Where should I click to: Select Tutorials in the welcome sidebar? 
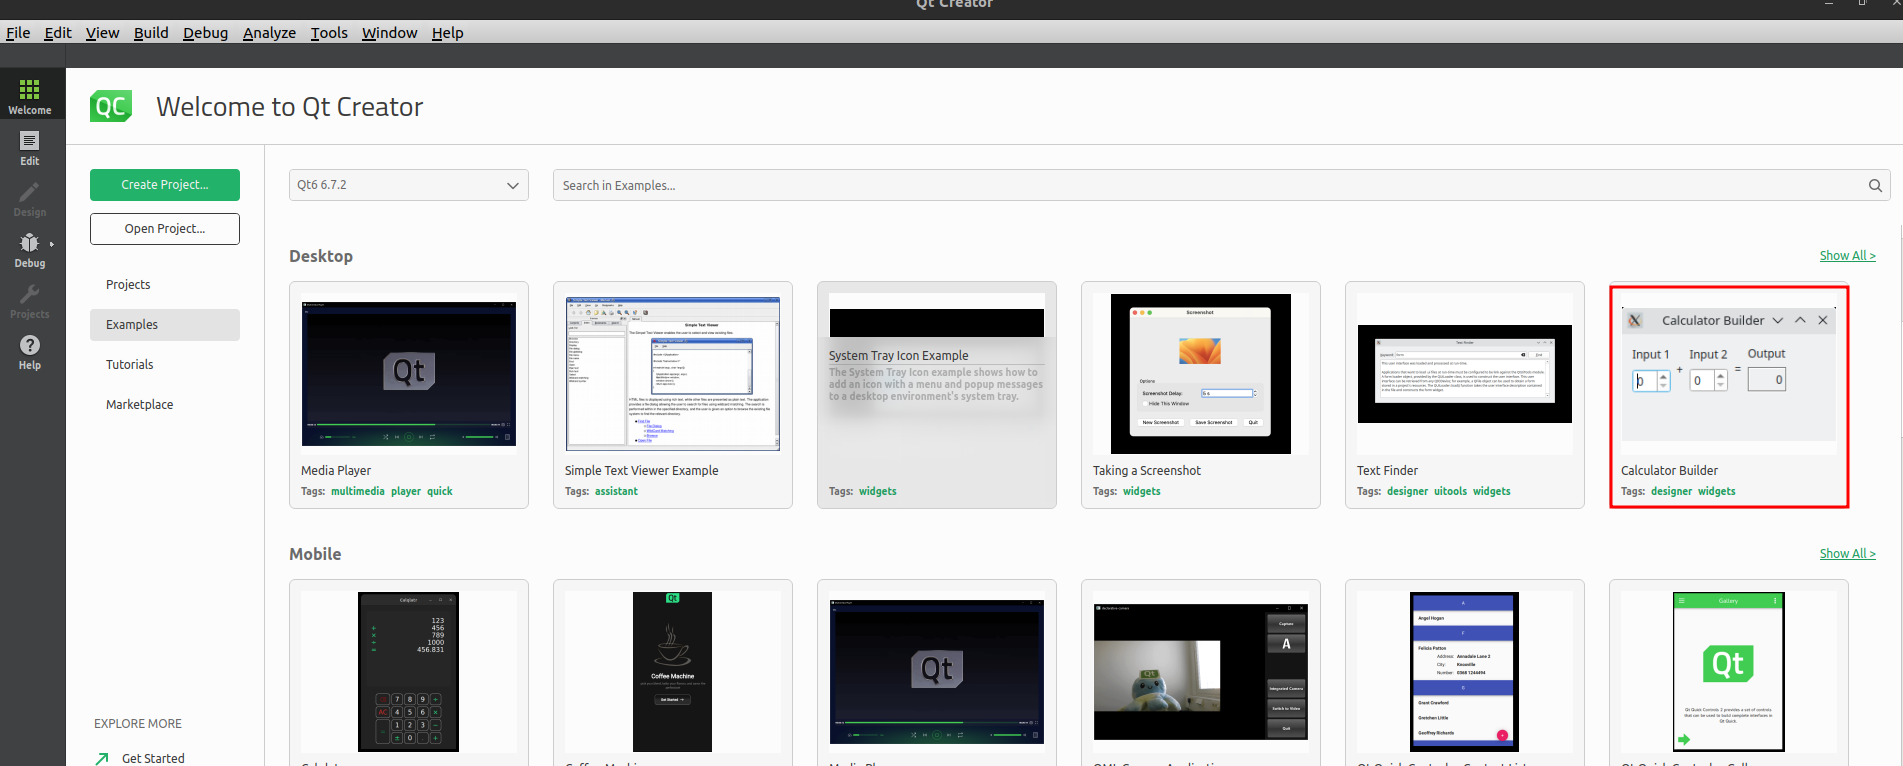coord(165,365)
